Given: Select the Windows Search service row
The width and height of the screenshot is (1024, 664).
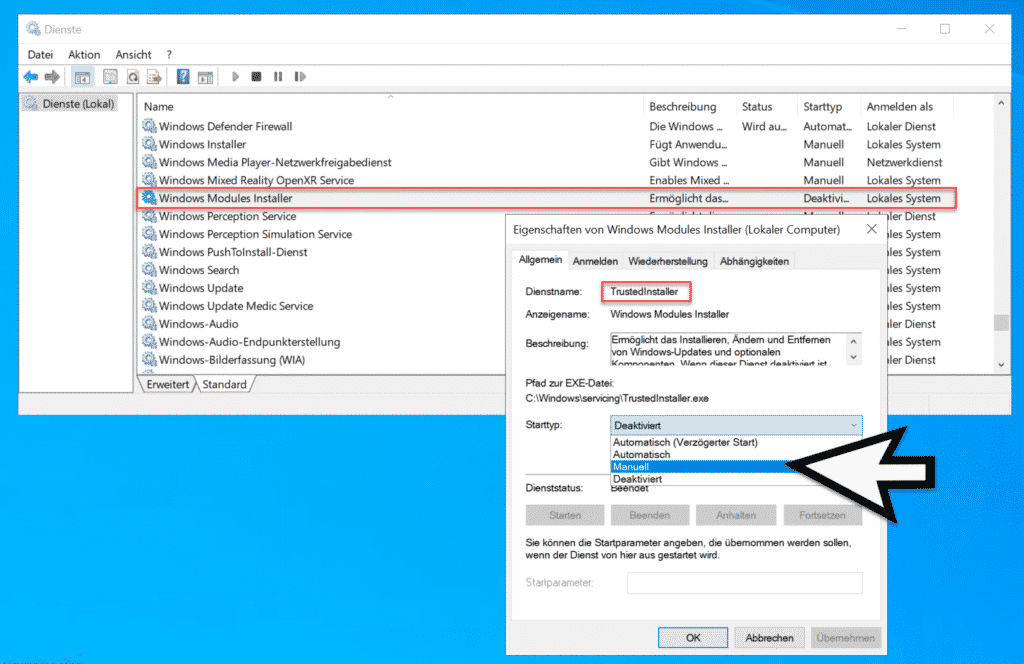Looking at the screenshot, I should pyautogui.click(x=323, y=270).
